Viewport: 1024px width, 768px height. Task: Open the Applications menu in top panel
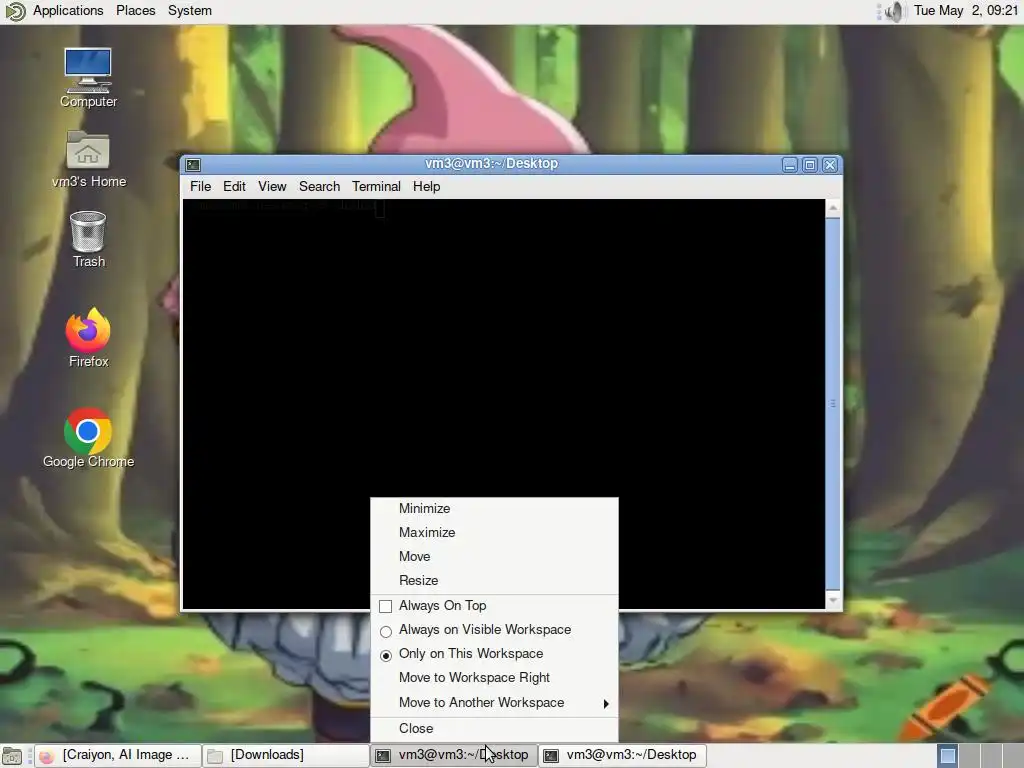tap(68, 11)
